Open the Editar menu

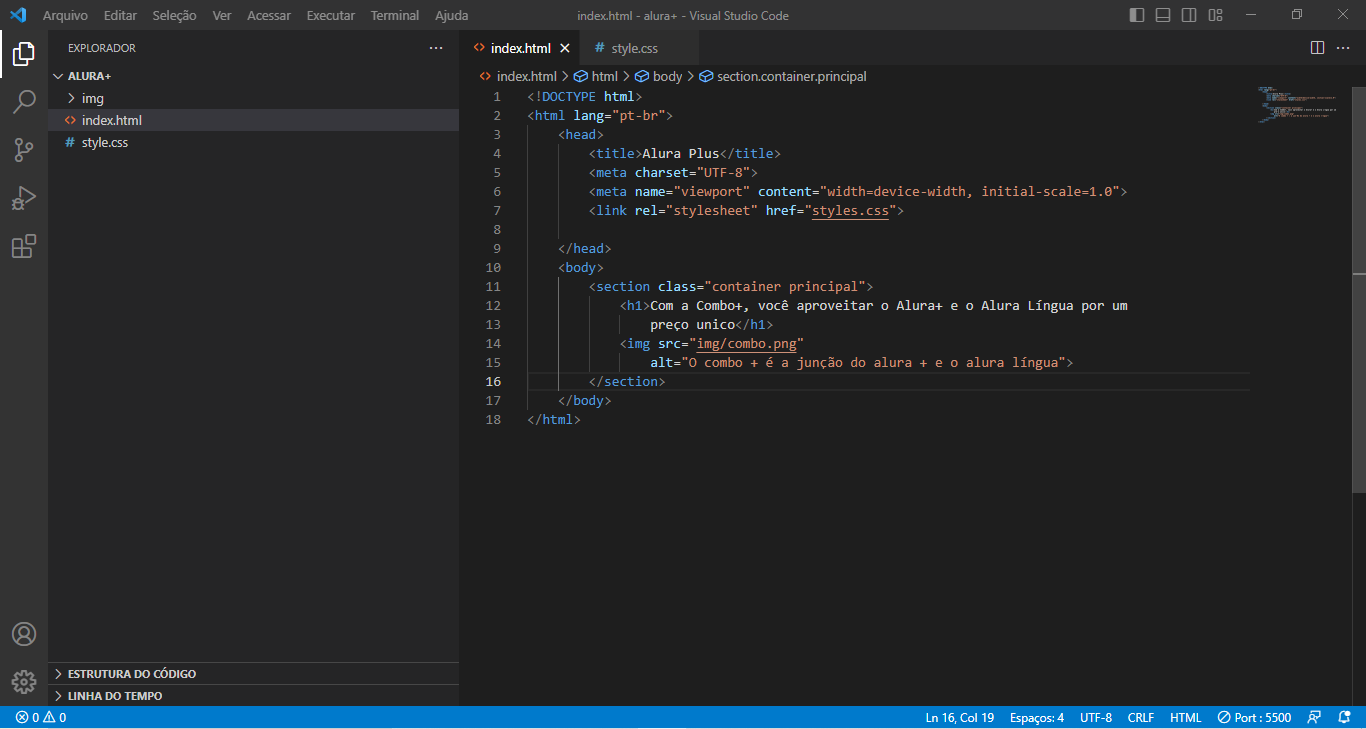[x=120, y=16]
